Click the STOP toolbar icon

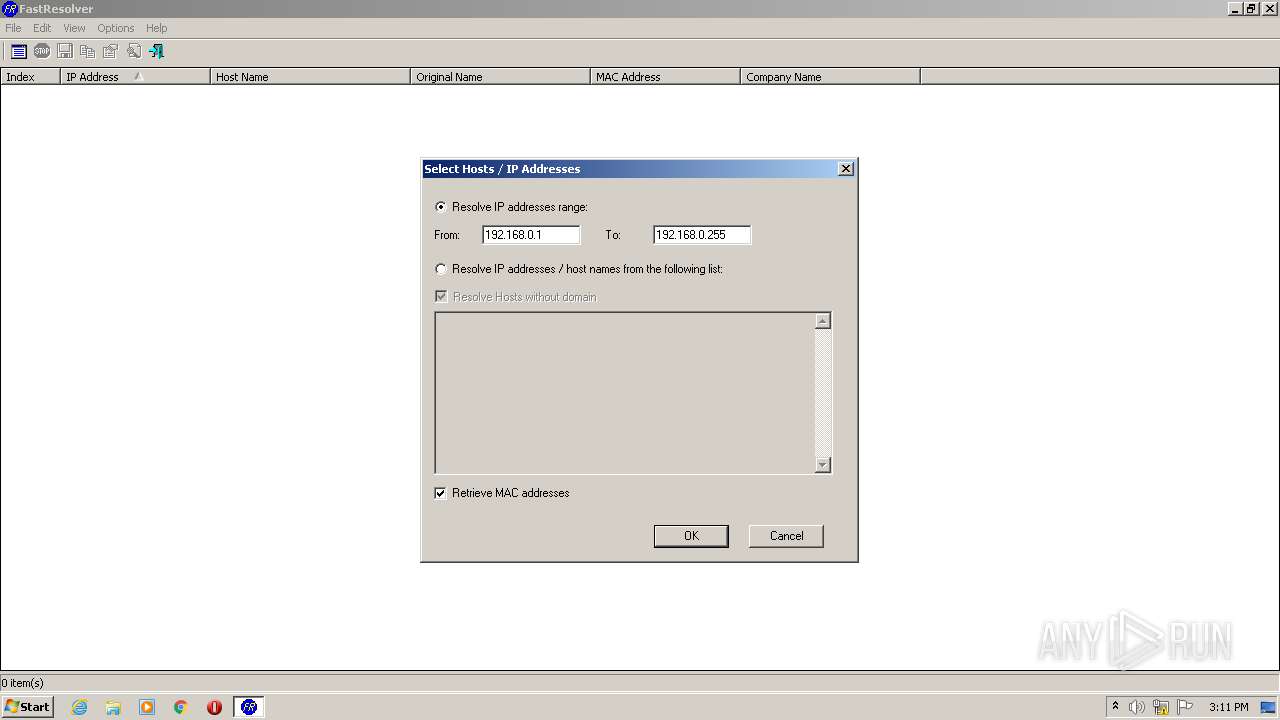tap(42, 51)
